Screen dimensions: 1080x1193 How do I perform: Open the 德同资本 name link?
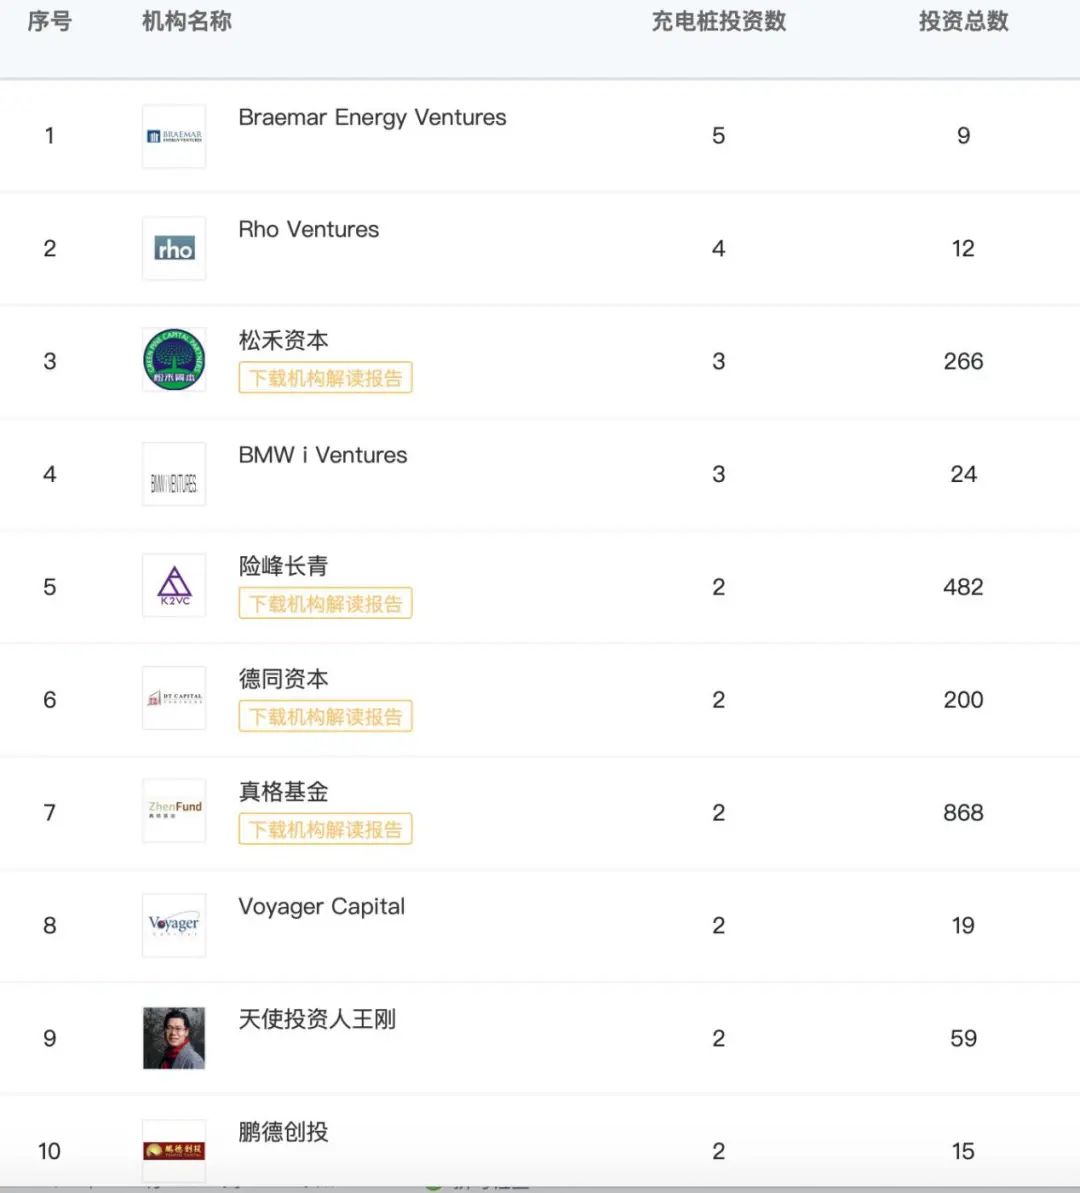coord(283,679)
